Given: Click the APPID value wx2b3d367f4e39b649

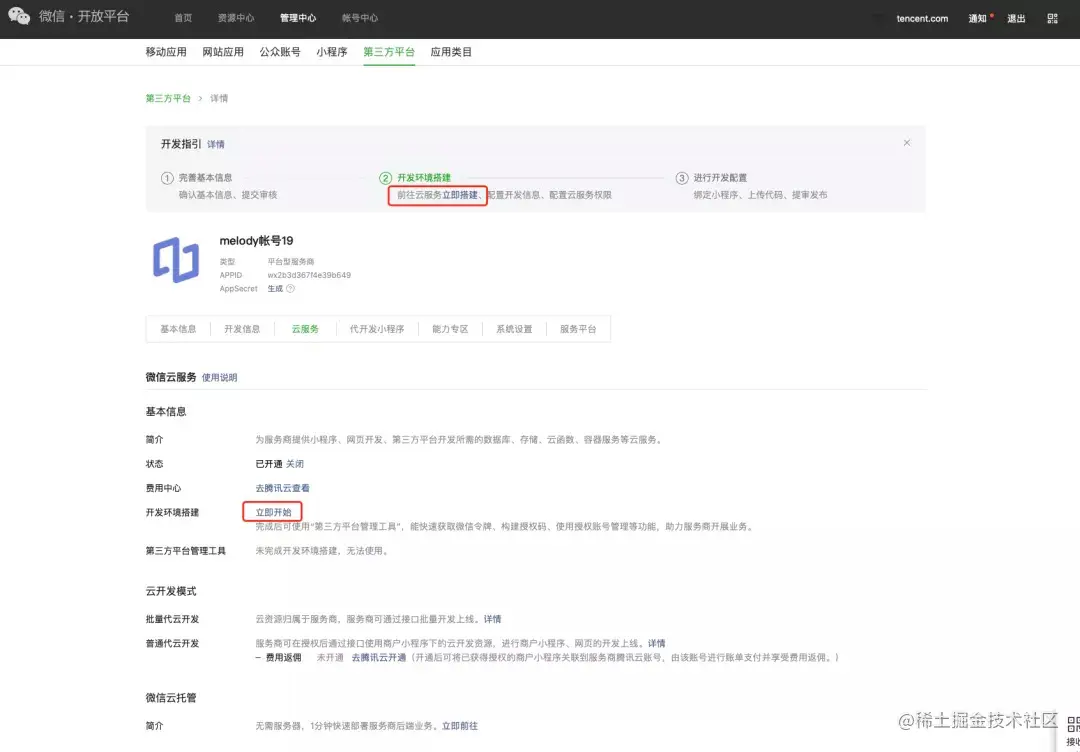Looking at the screenshot, I should [309, 275].
